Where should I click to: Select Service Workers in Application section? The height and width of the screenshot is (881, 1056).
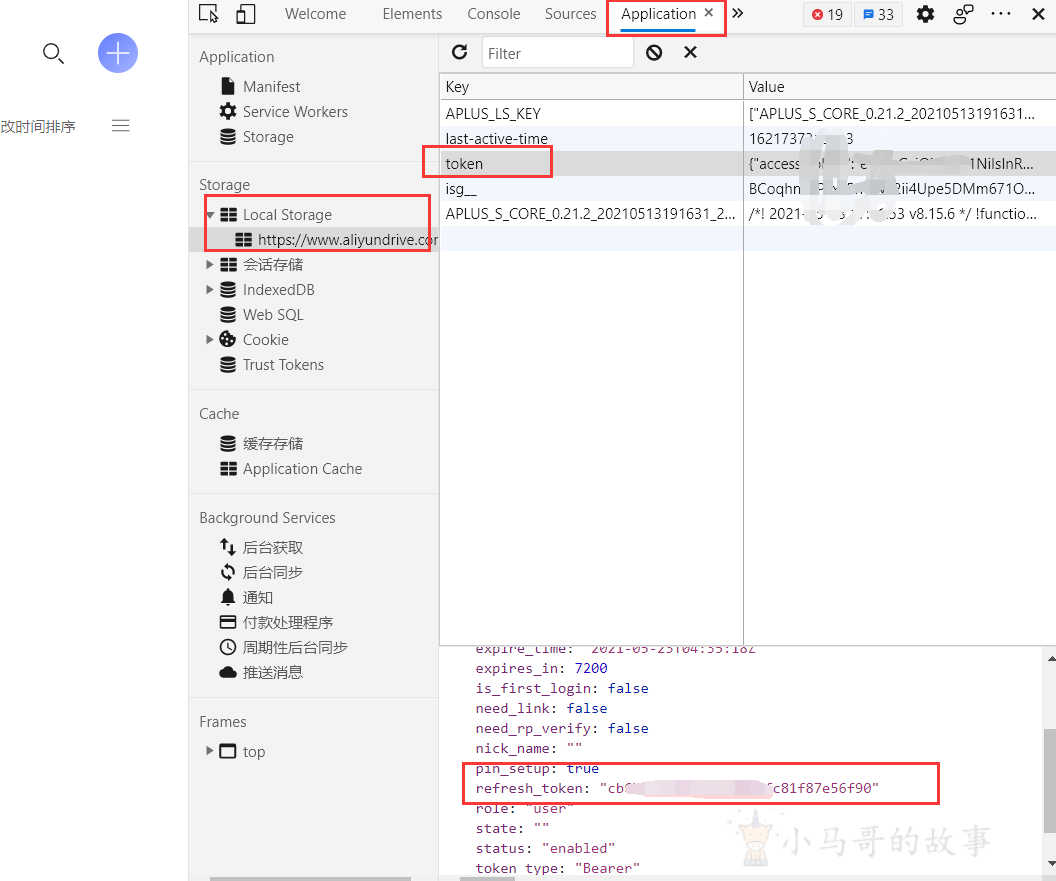tap(295, 112)
